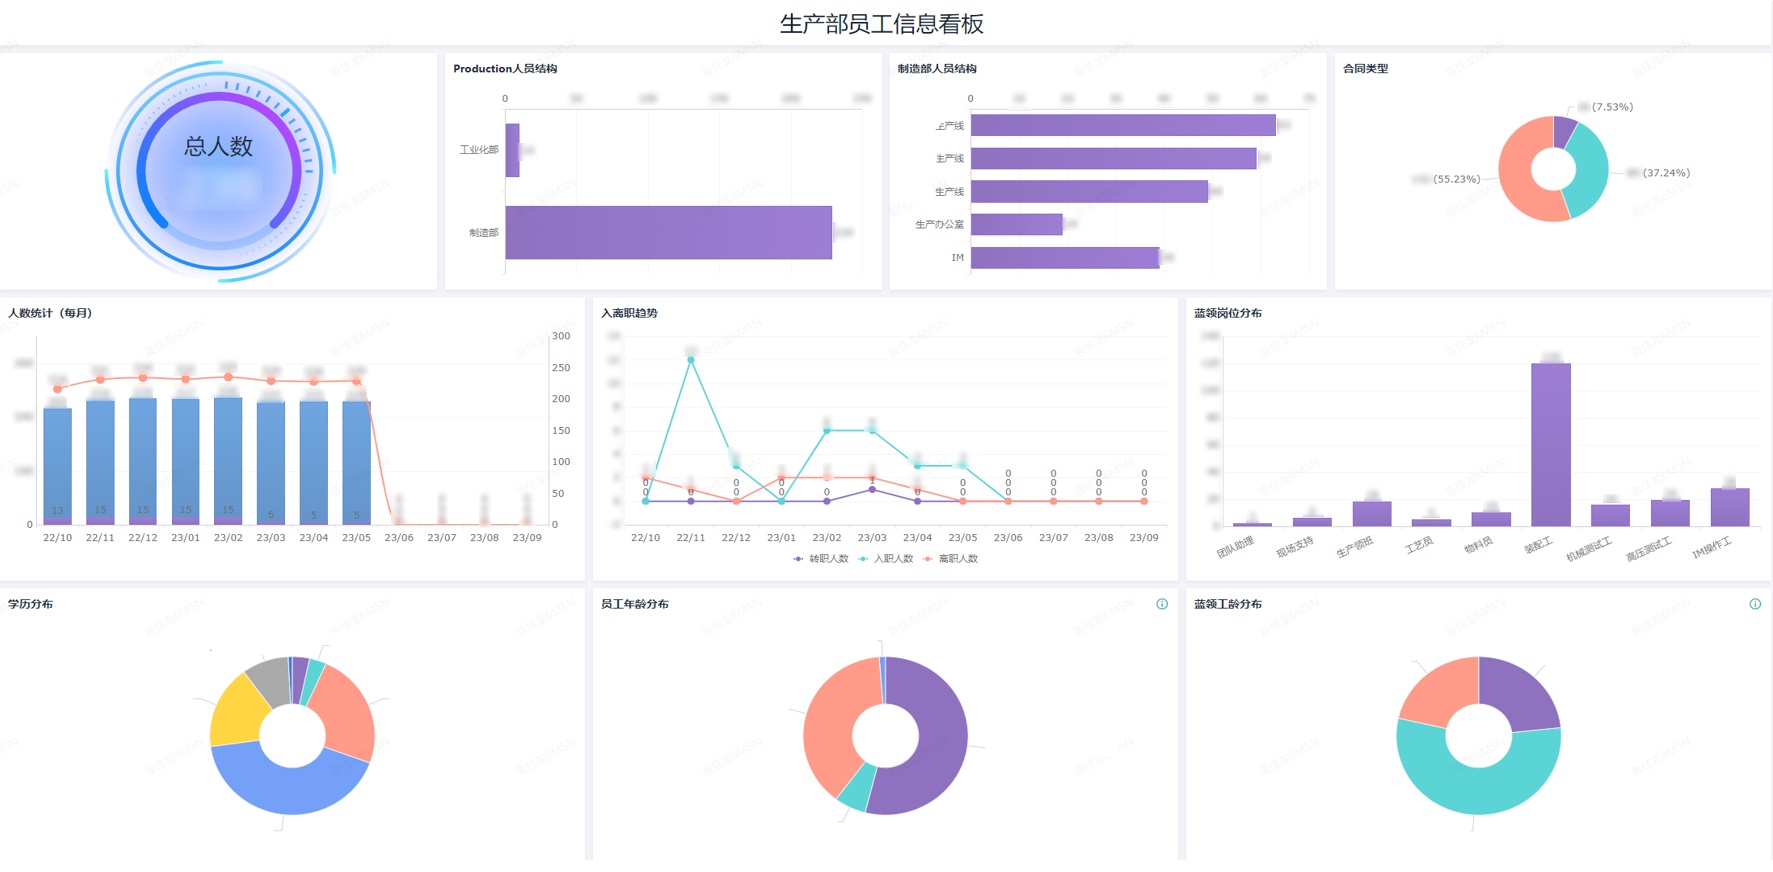The width and height of the screenshot is (1773, 872).
Task: Click the 总人数 gauge widget
Action: (220, 171)
